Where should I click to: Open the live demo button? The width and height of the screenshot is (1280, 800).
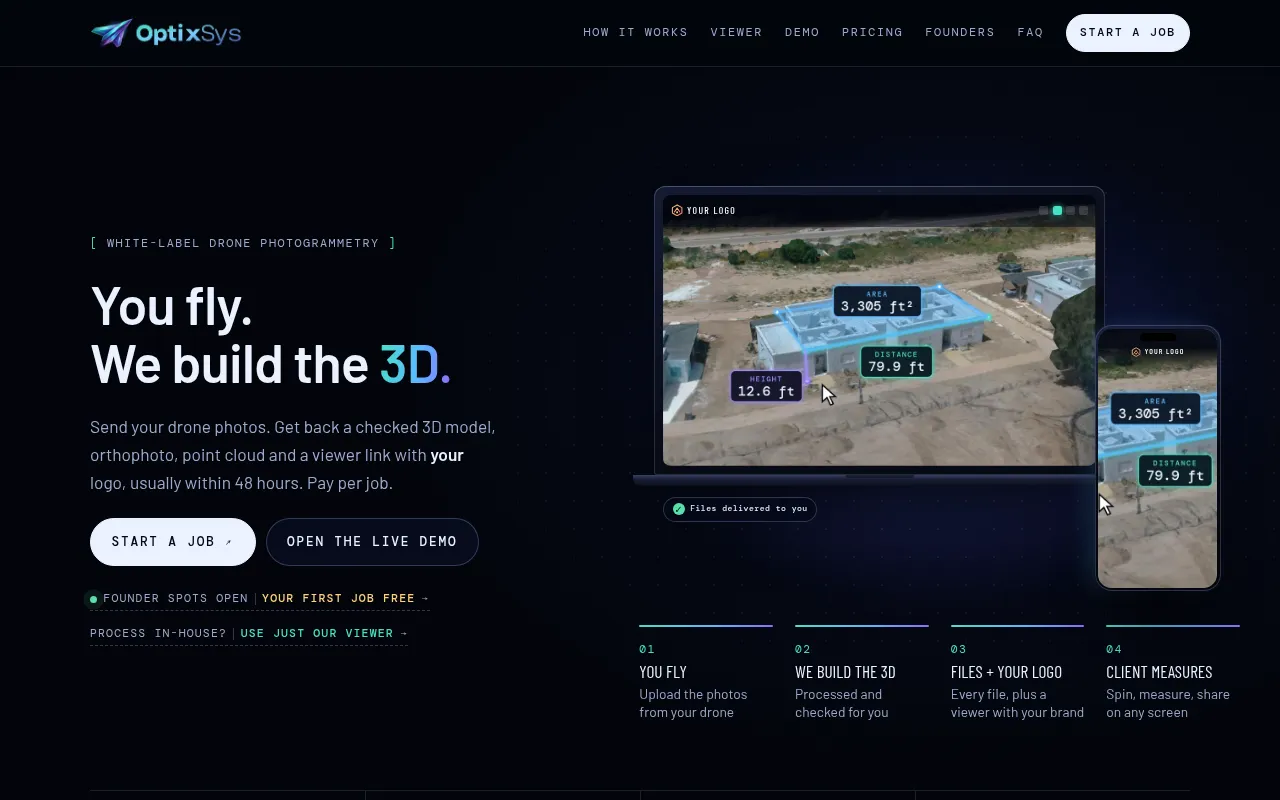coord(372,542)
